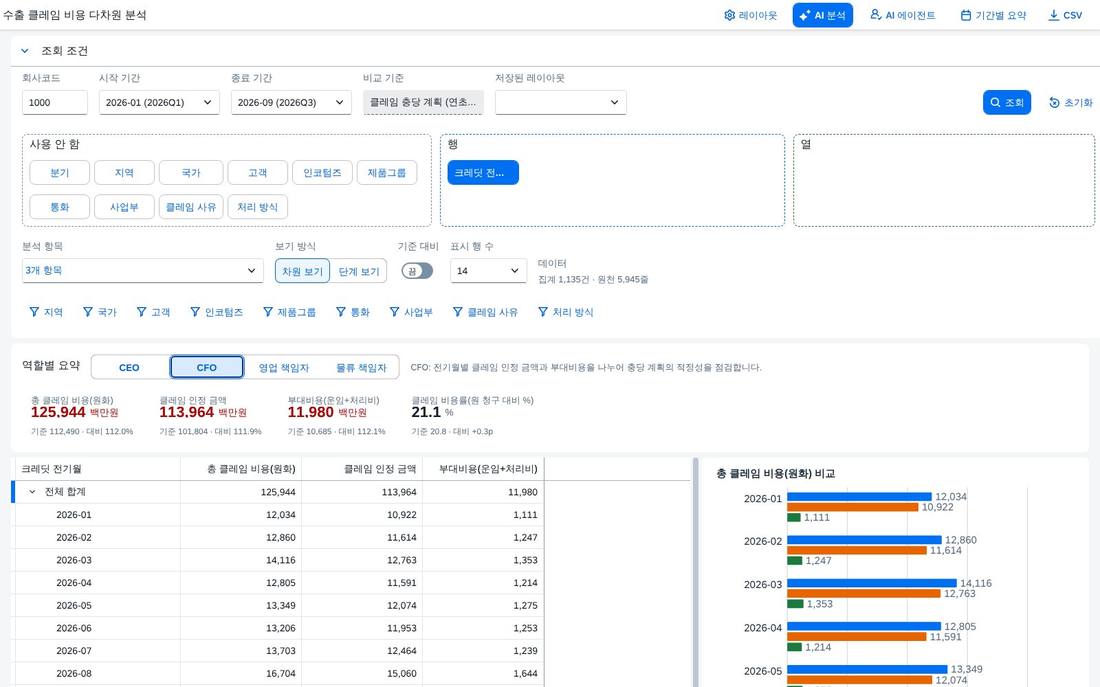Switch to the 물류 책임자 tab

click(361, 367)
